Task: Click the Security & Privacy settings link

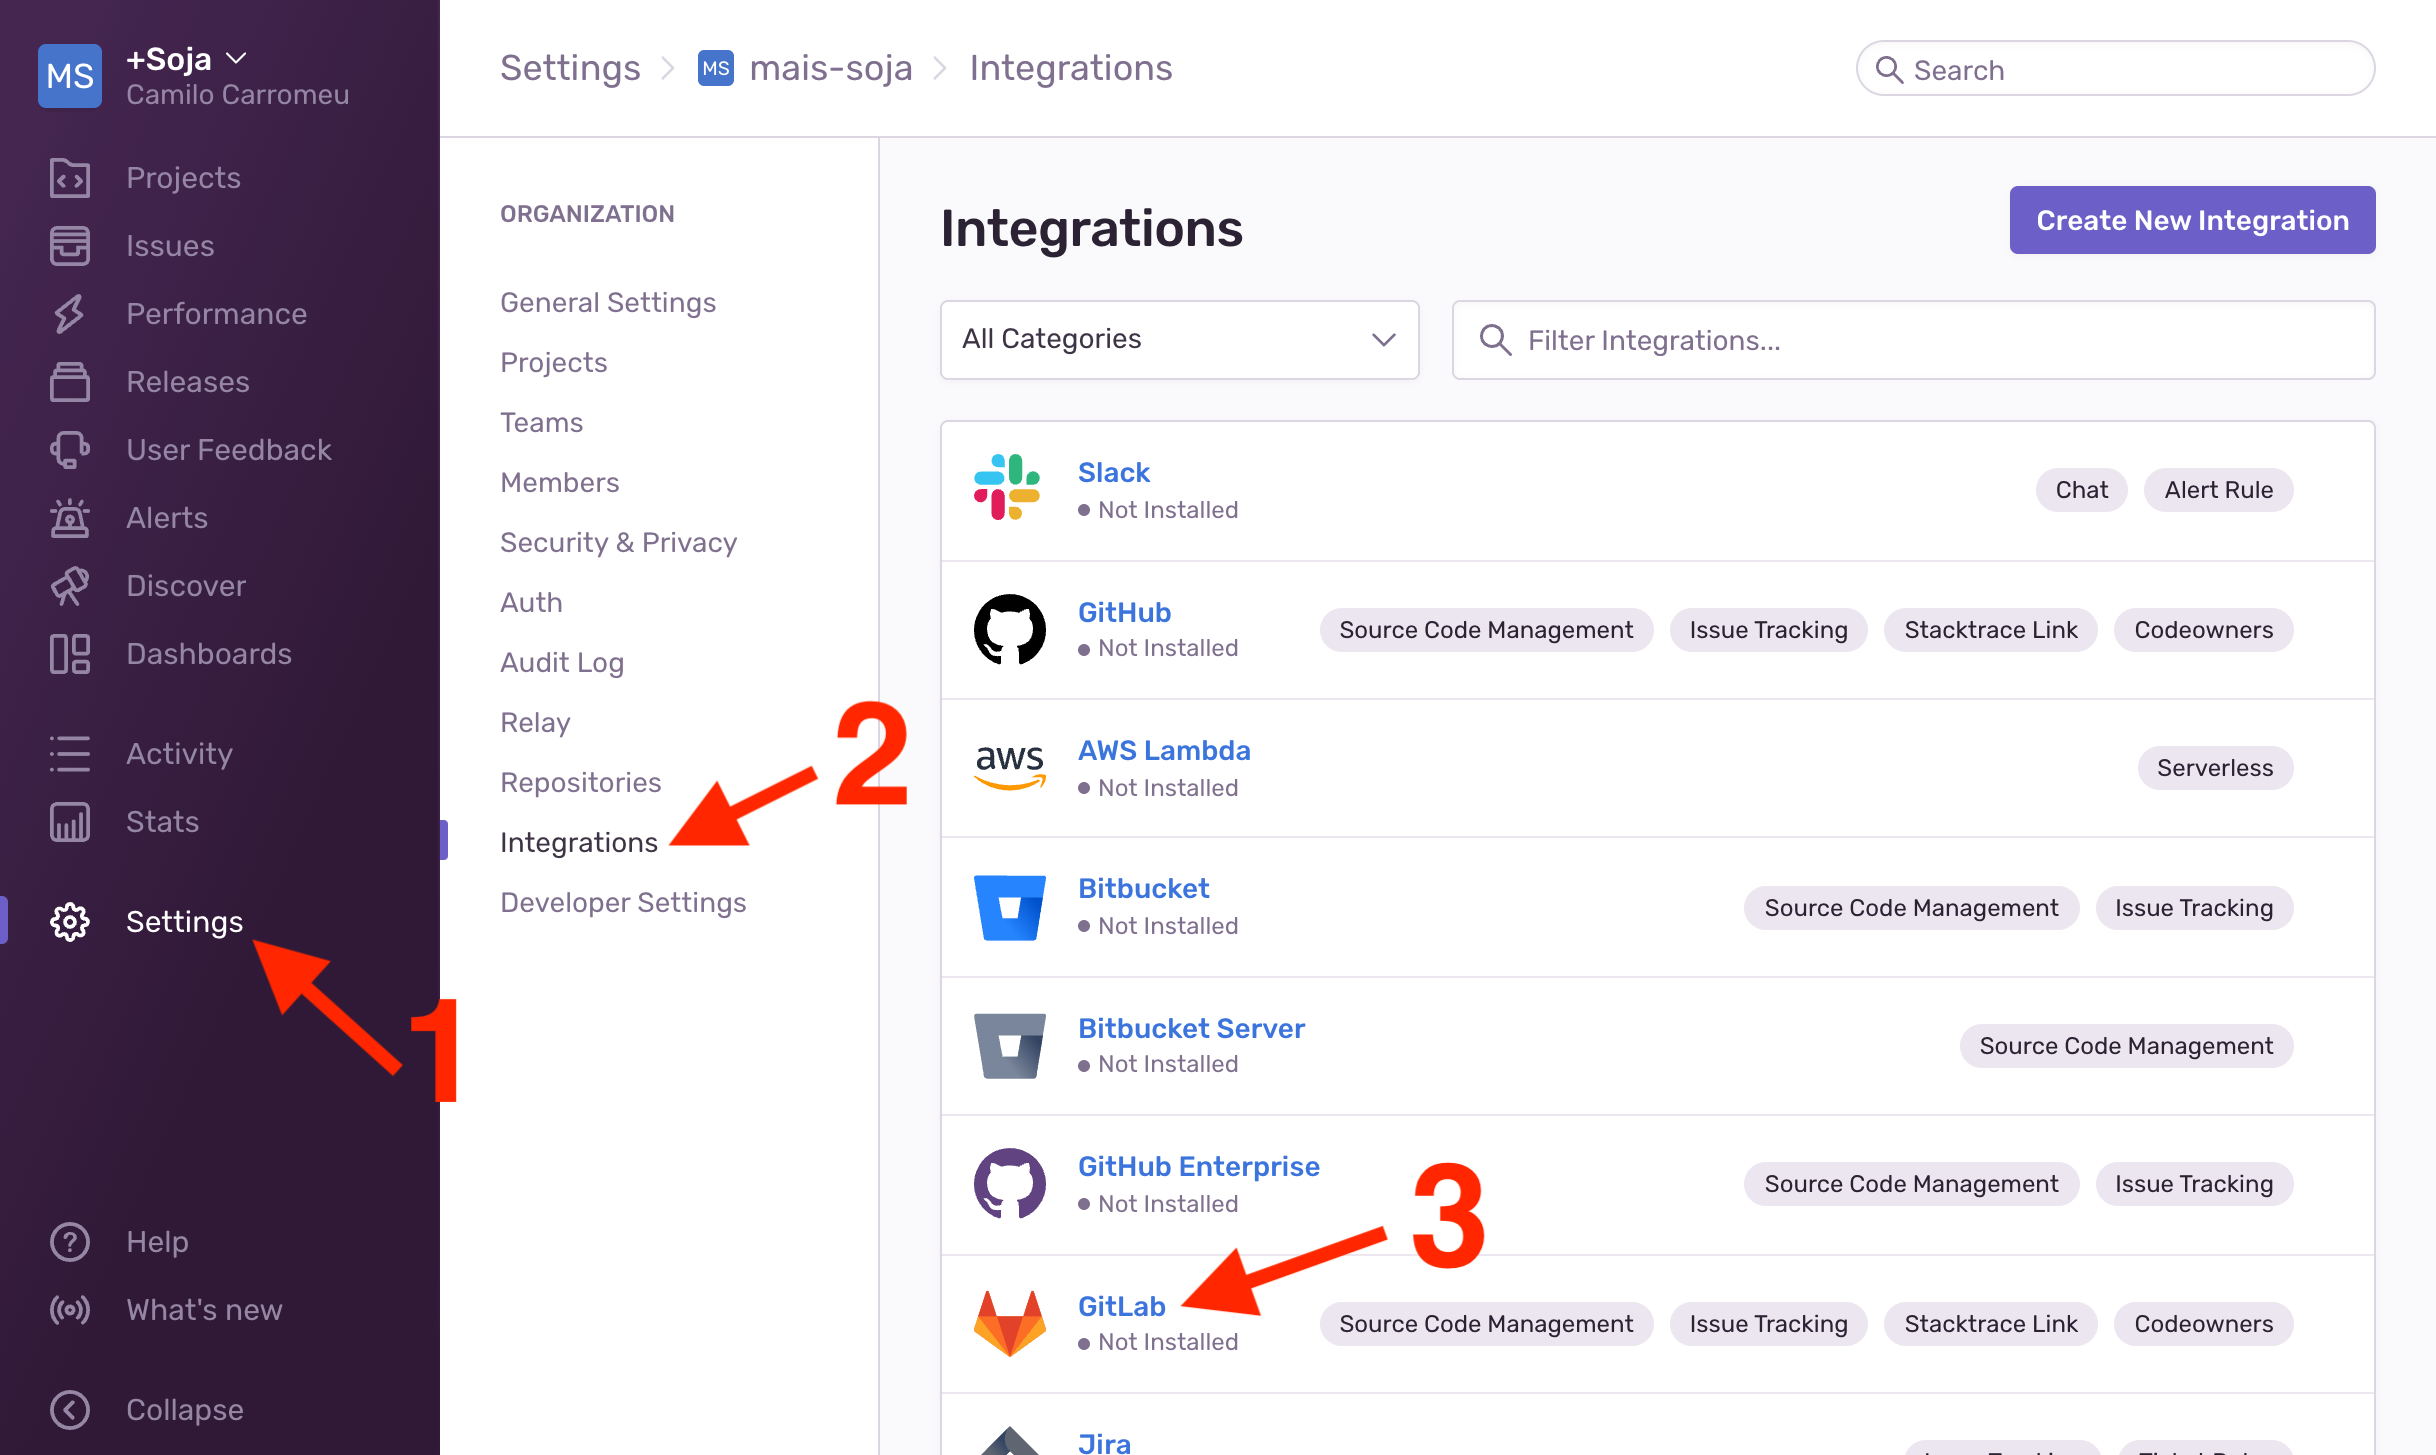Action: pyautogui.click(x=618, y=542)
